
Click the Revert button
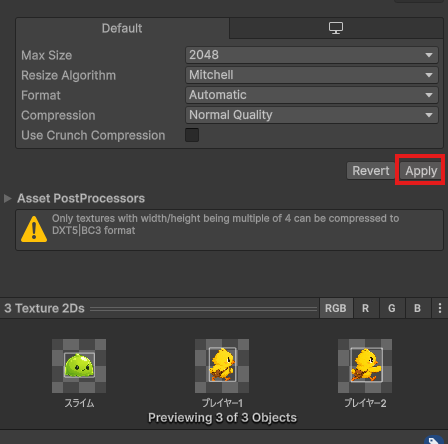tap(371, 171)
